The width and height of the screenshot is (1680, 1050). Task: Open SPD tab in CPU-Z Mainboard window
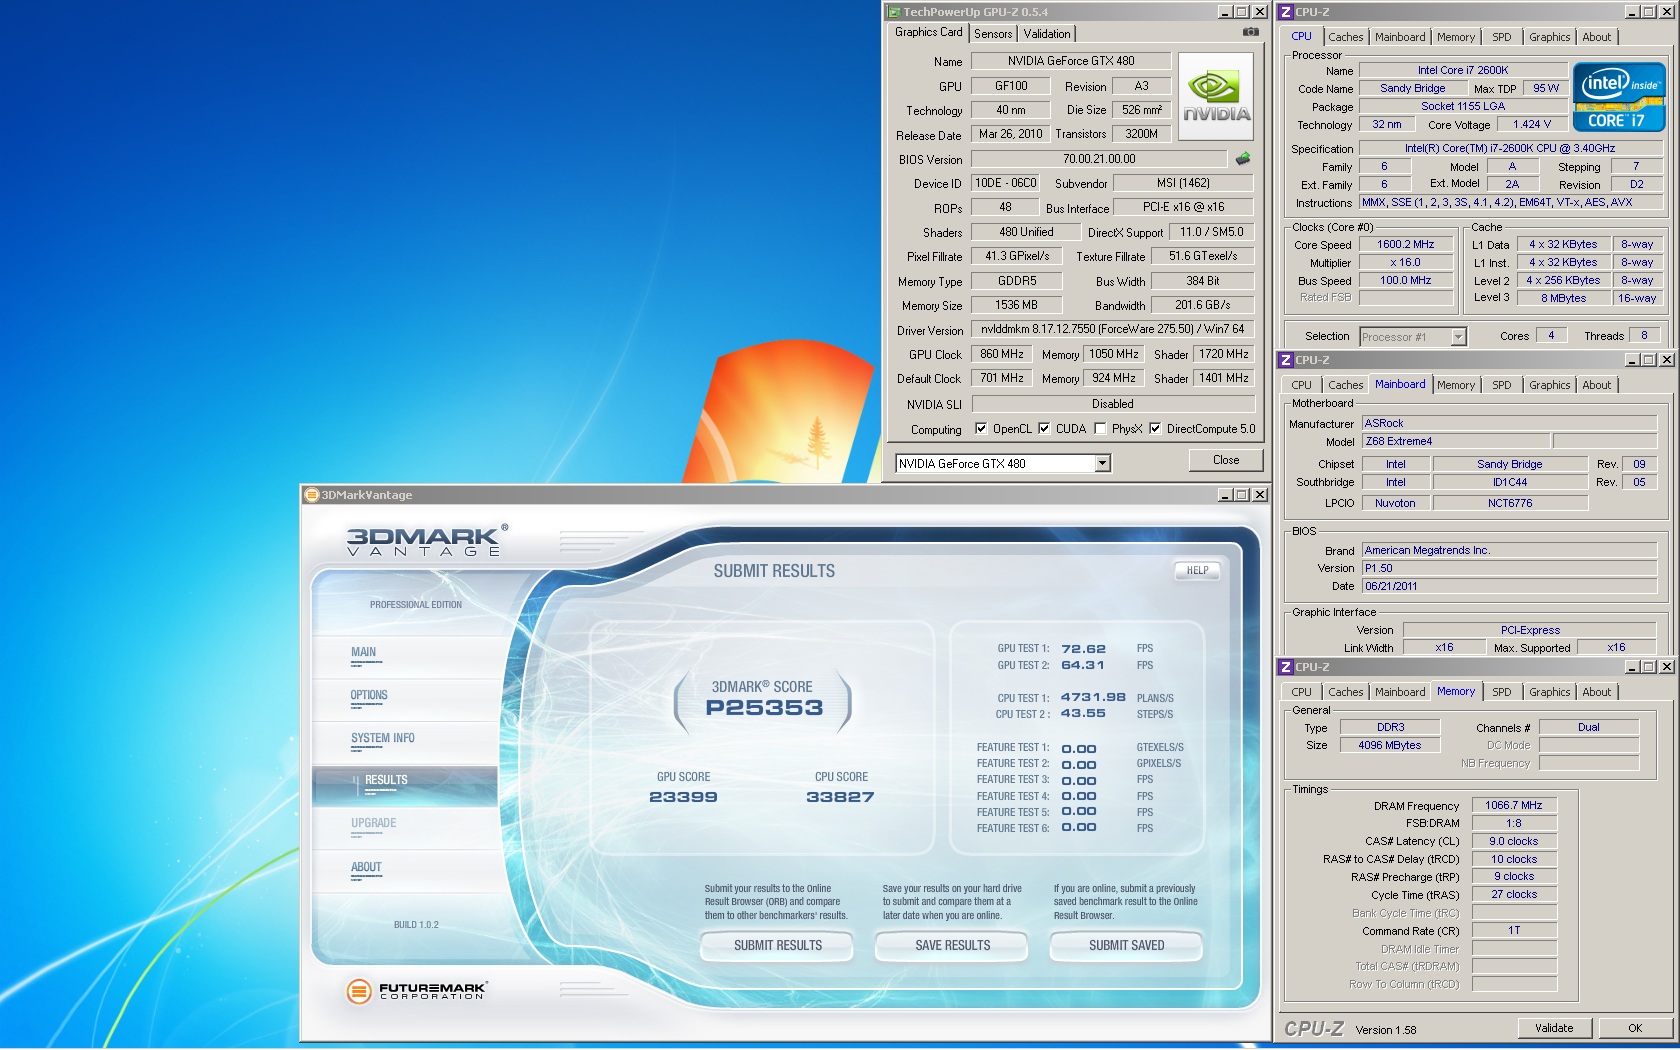(1501, 385)
